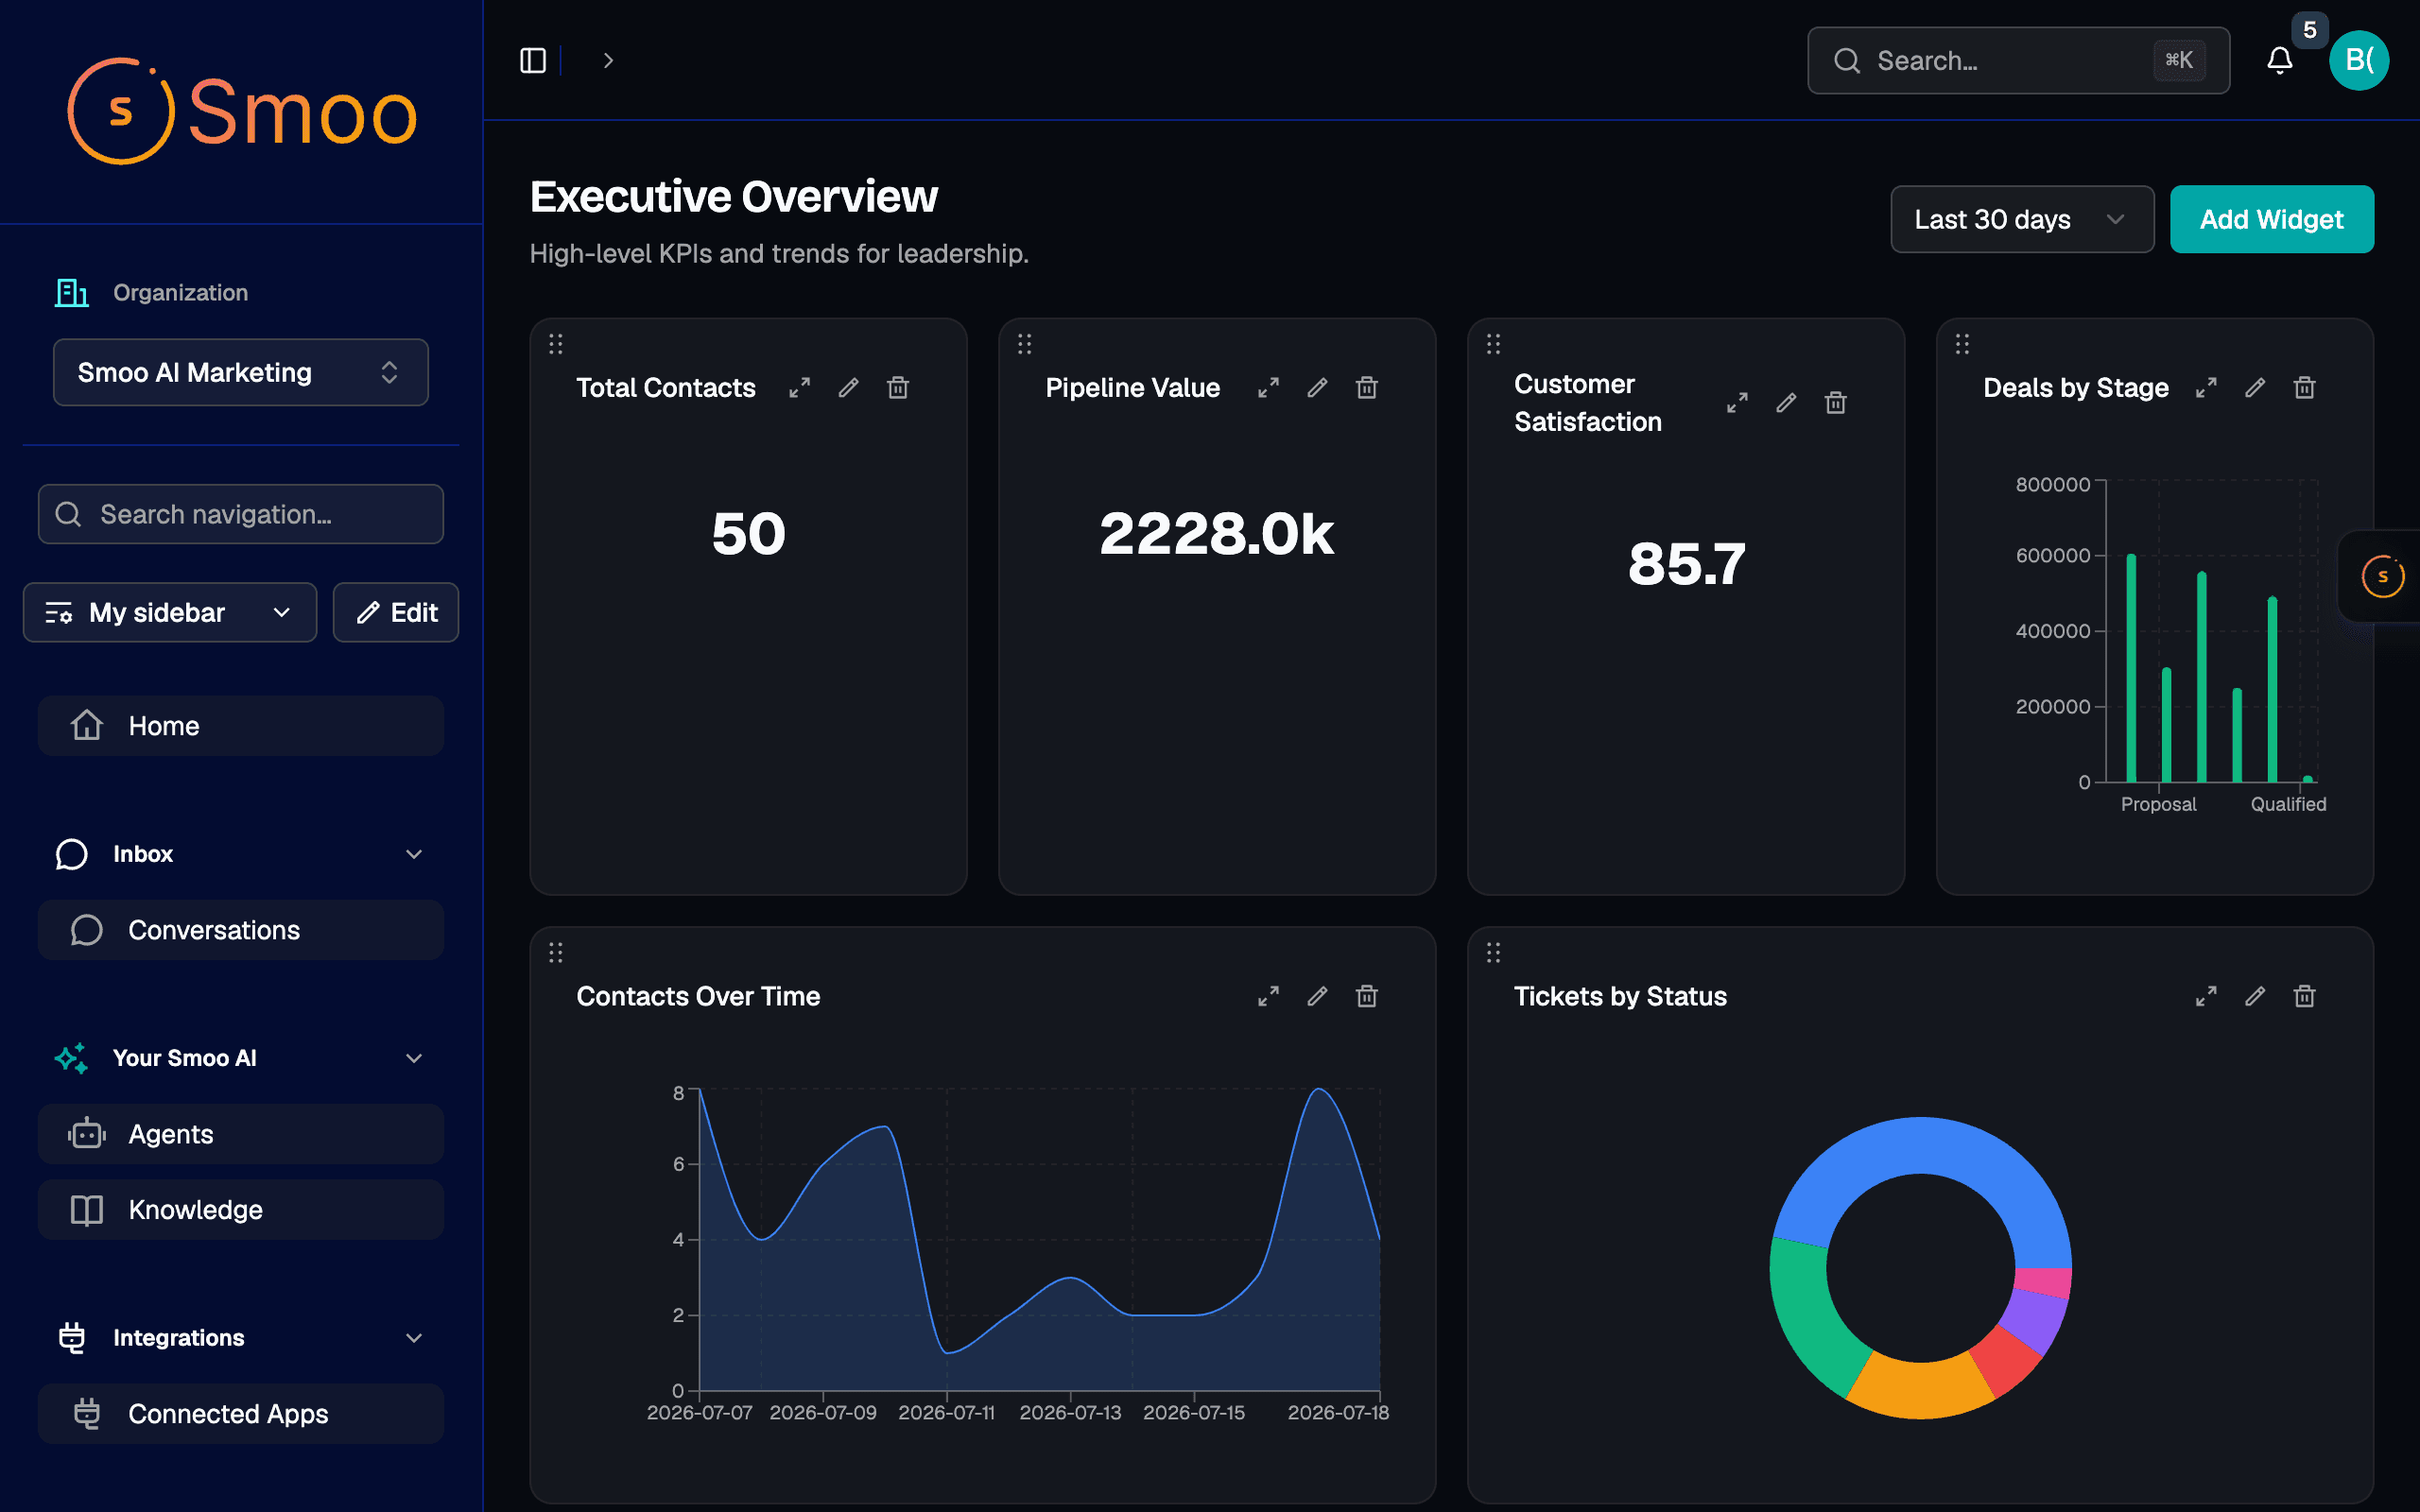Expand the Pipeline Value widget
Viewport: 2420px width, 1512px height.
pyautogui.click(x=1268, y=388)
